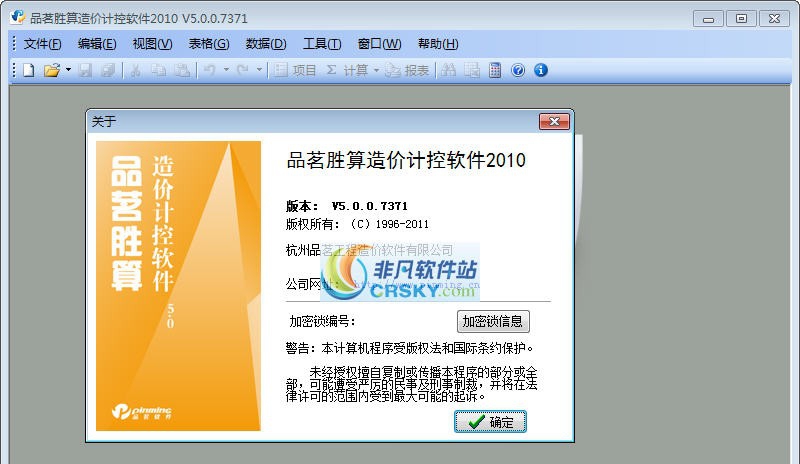Click the orange 品茗胜算 product cover image
Screen dimensions: 800x464
pyautogui.click(x=178, y=286)
